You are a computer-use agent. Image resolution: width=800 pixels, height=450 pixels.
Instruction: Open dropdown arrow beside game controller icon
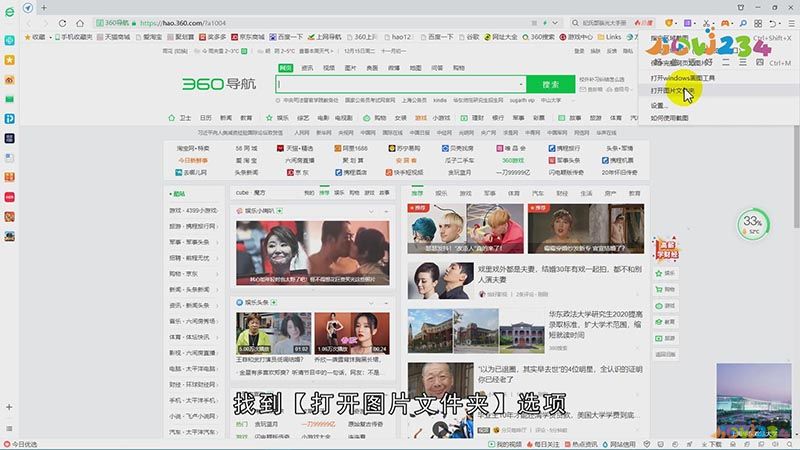tap(733, 23)
